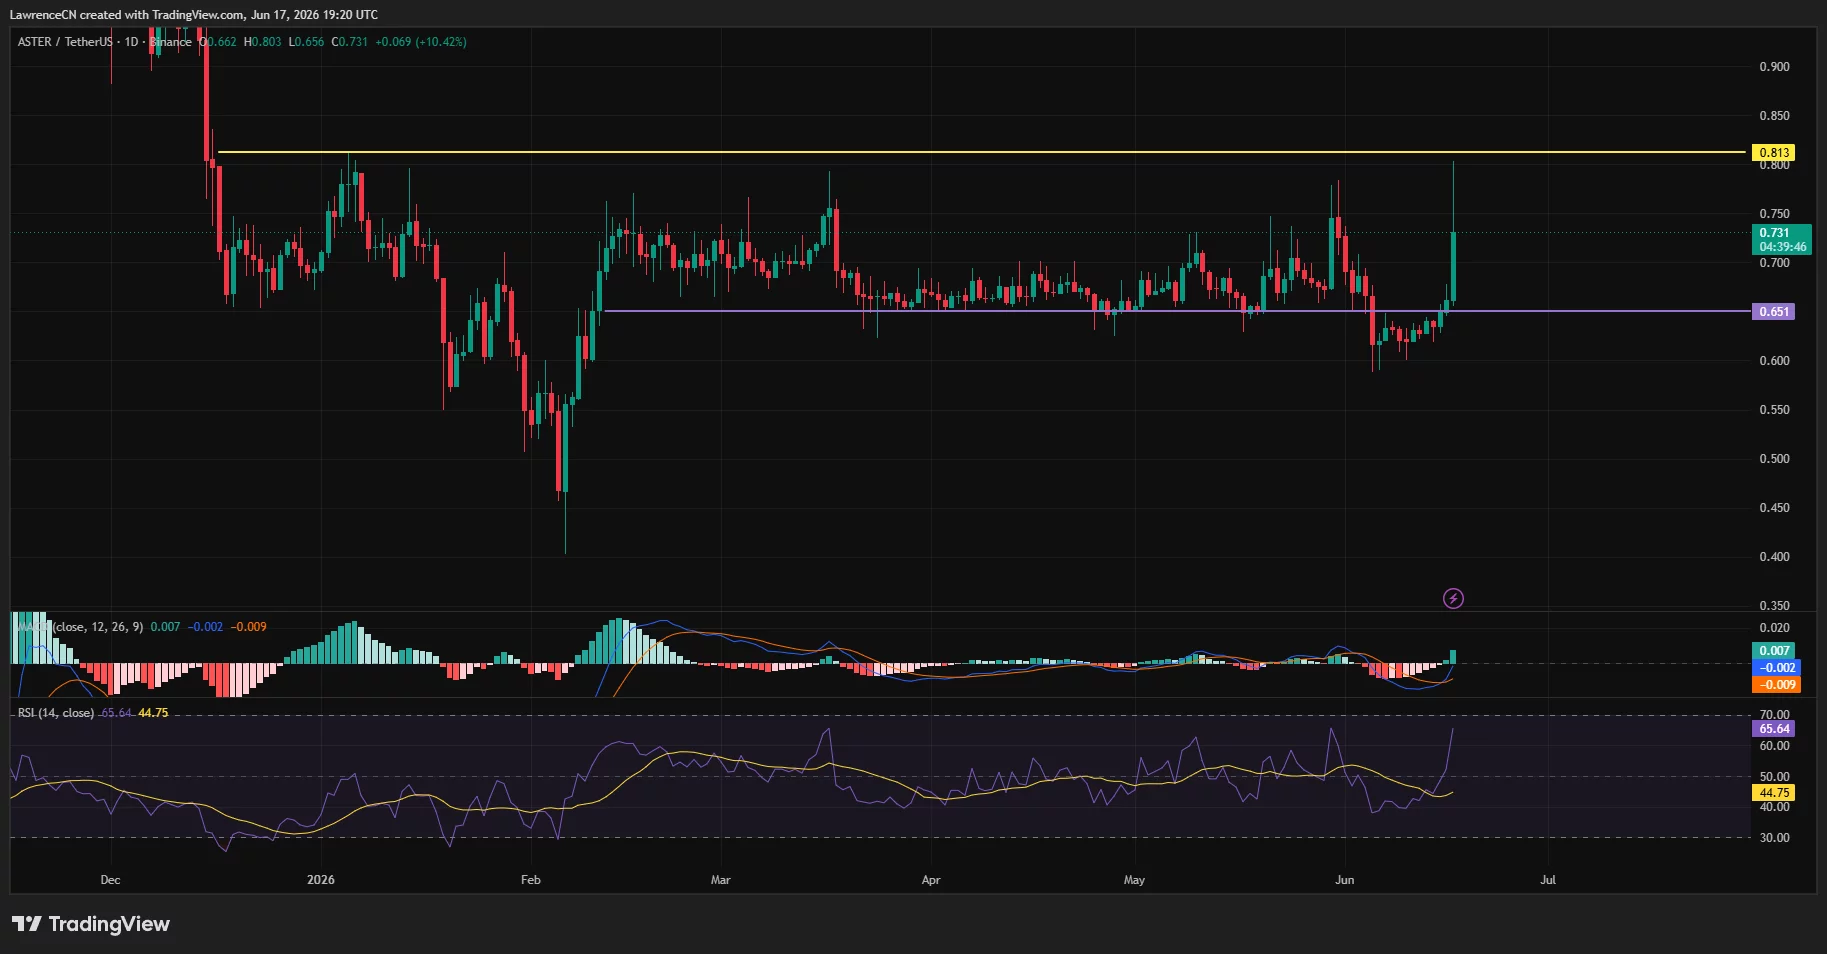Click the +0.069 (+10.42%) change text
The image size is (1827, 954).
[421, 42]
